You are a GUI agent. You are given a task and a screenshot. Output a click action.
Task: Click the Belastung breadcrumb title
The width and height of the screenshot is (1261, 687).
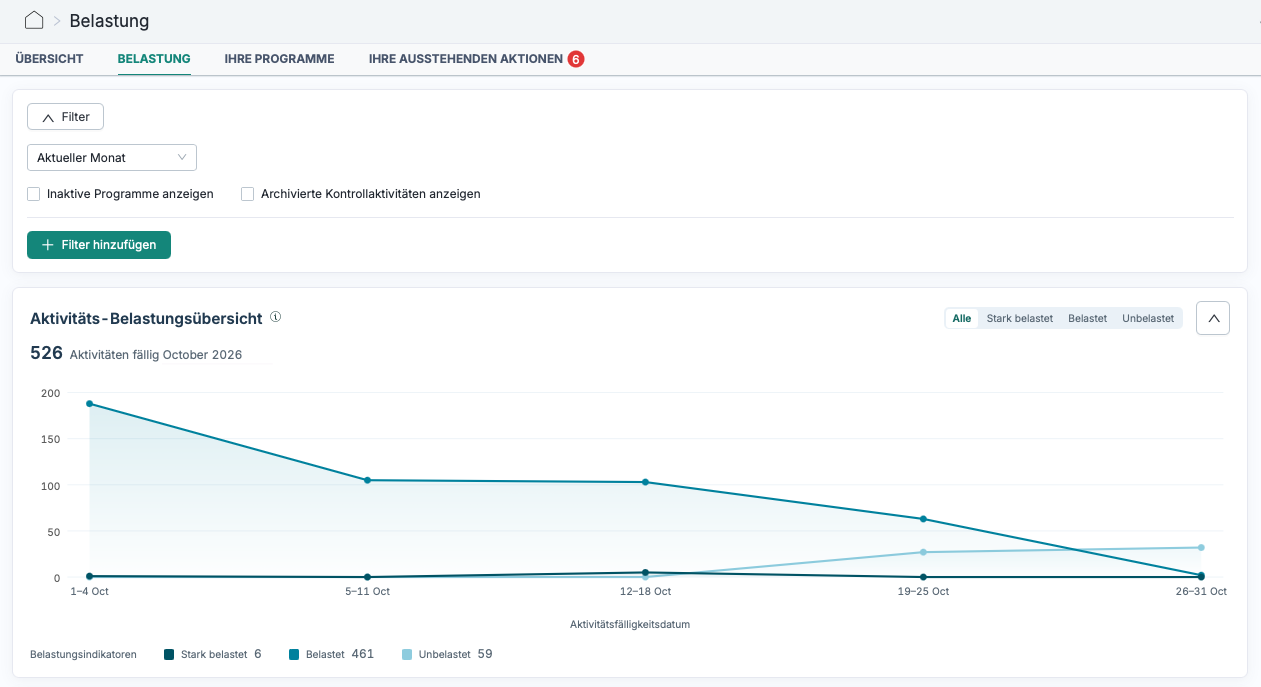click(x=110, y=21)
